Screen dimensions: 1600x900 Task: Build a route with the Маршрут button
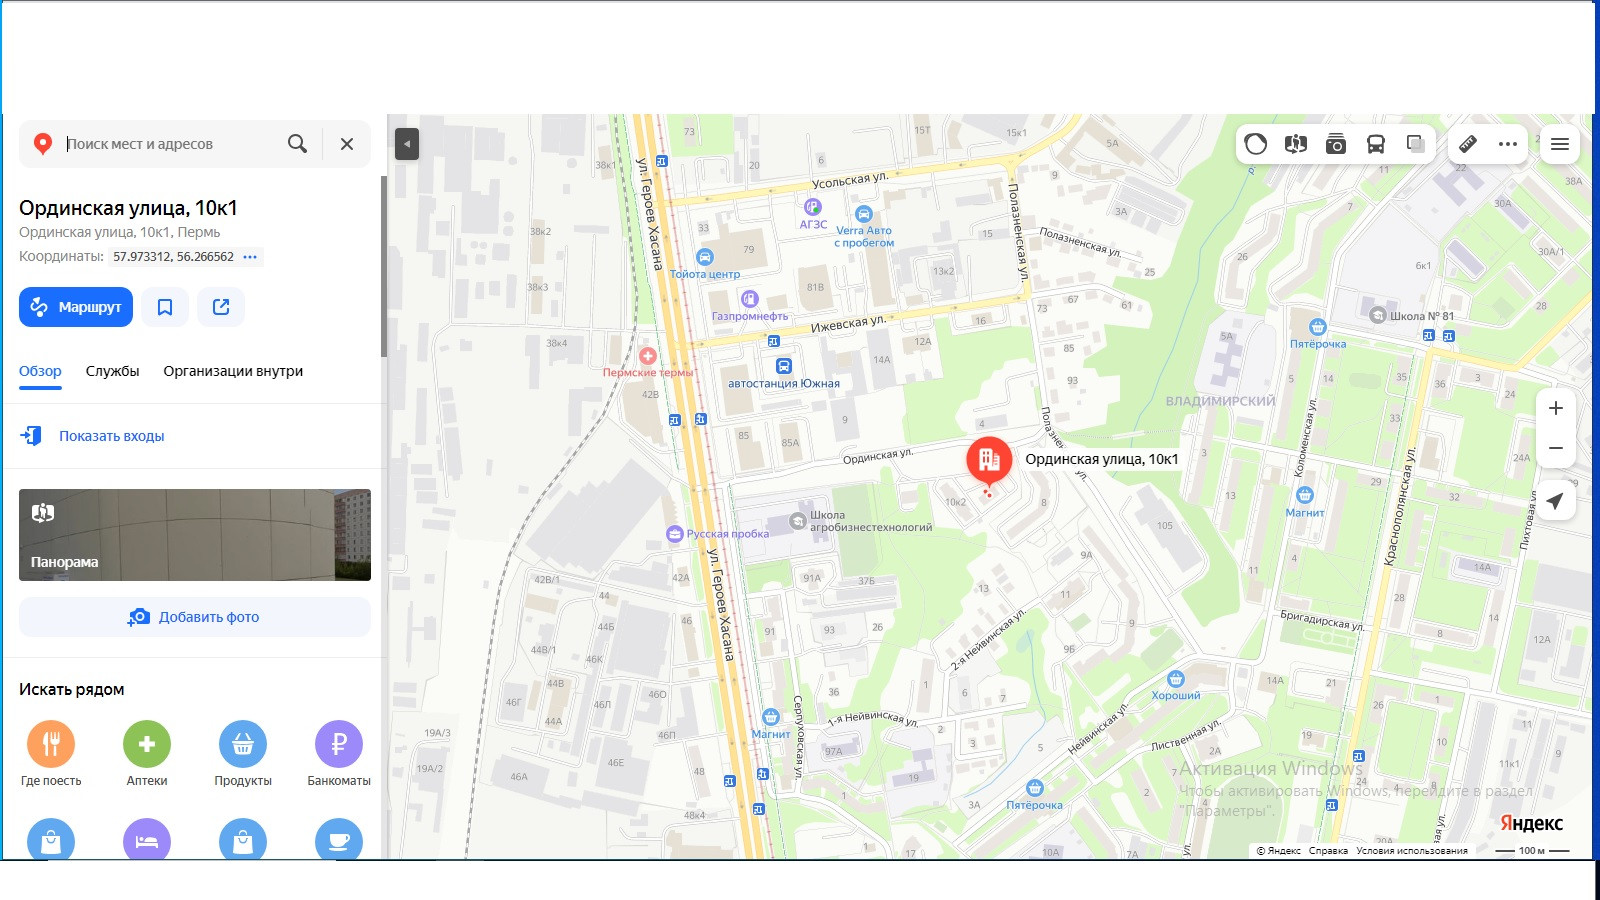[x=76, y=307]
